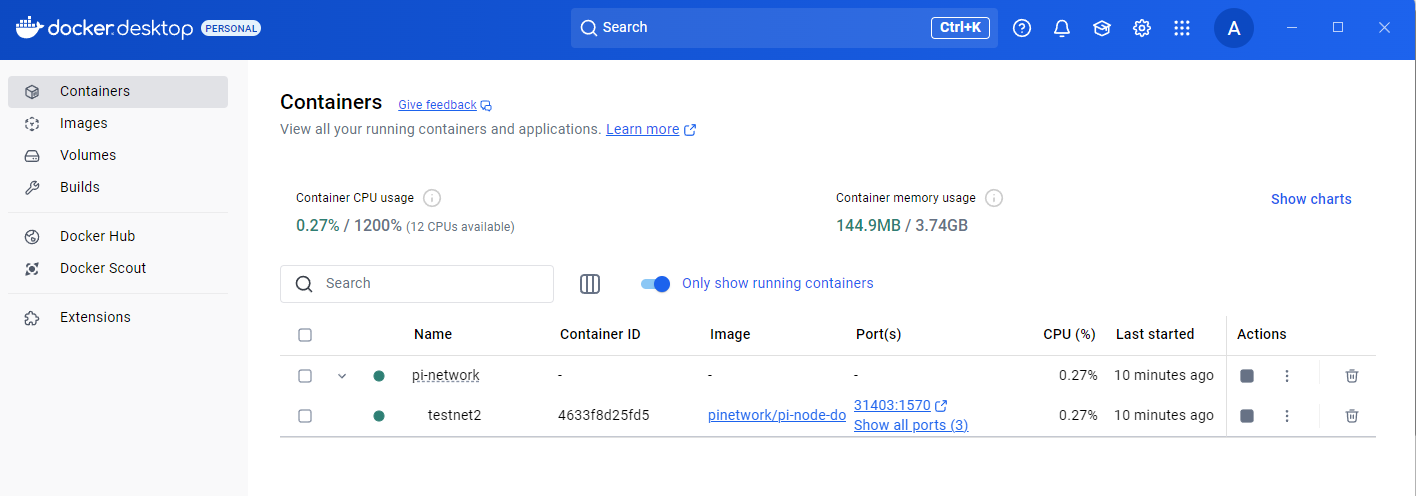Click the 'Only show running containers' label
Image resolution: width=1416 pixels, height=496 pixels.
[778, 284]
